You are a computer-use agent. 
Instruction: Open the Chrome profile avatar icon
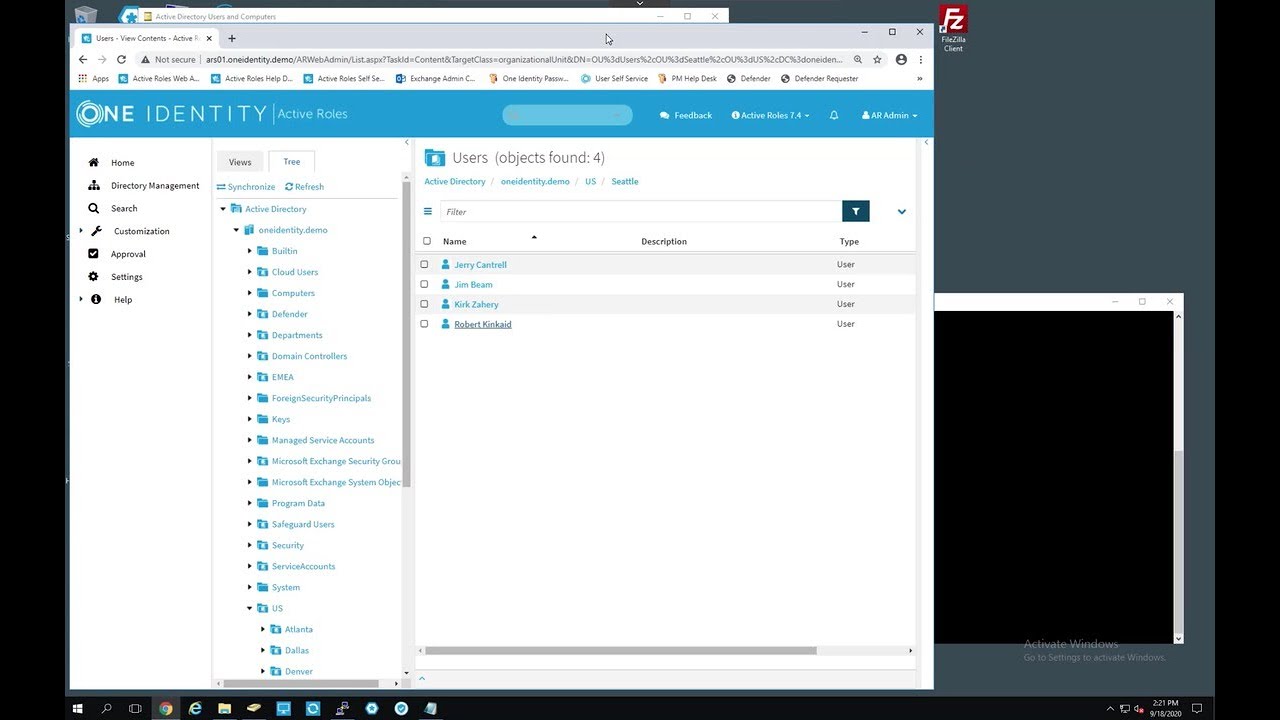coord(901,59)
